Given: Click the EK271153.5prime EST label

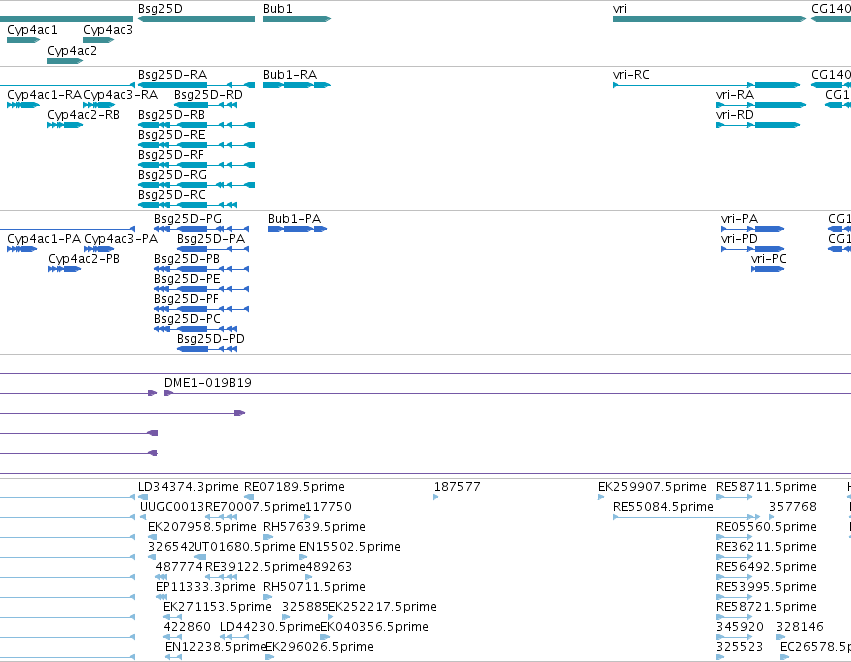Looking at the screenshot, I should click(x=217, y=607).
